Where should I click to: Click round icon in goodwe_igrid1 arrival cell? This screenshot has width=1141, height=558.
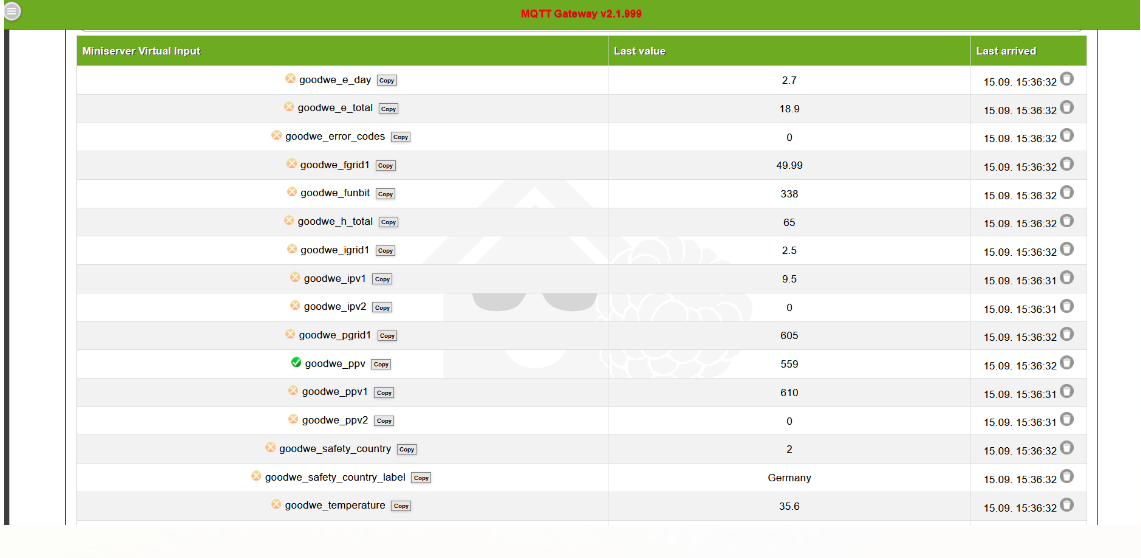(1067, 250)
